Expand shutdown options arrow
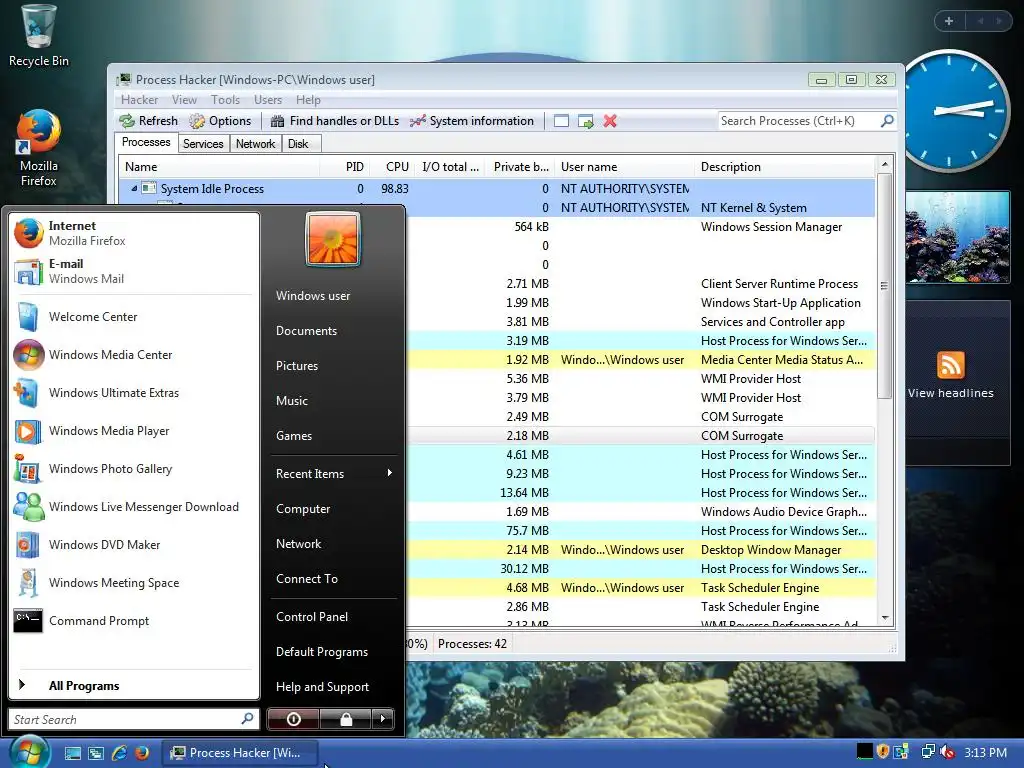The image size is (1024, 768). 383,719
